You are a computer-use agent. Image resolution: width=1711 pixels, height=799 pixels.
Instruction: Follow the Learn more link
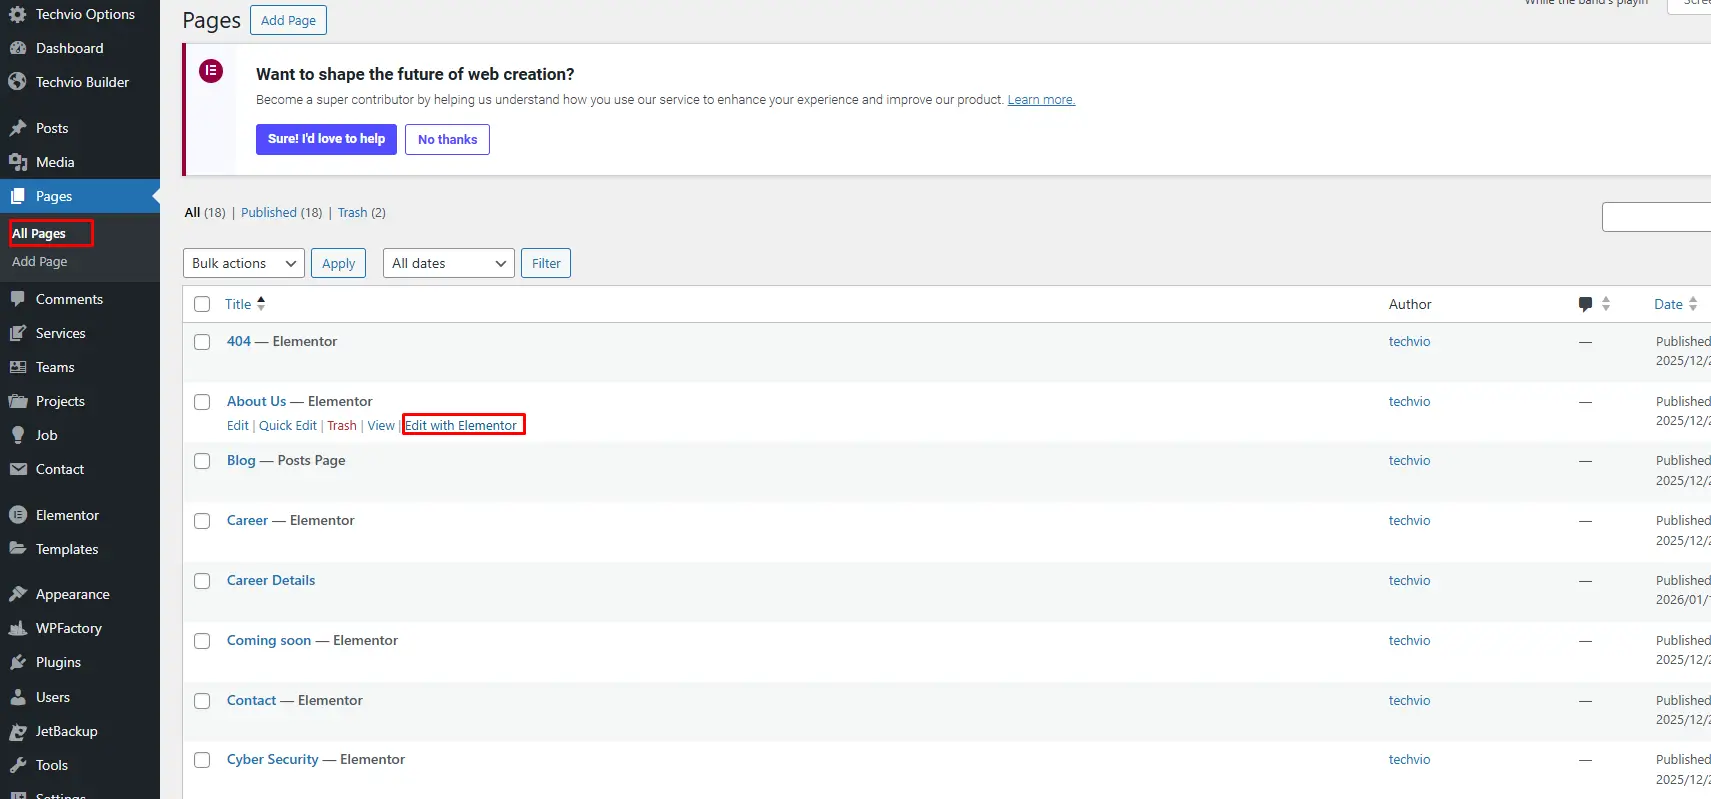pos(1041,100)
